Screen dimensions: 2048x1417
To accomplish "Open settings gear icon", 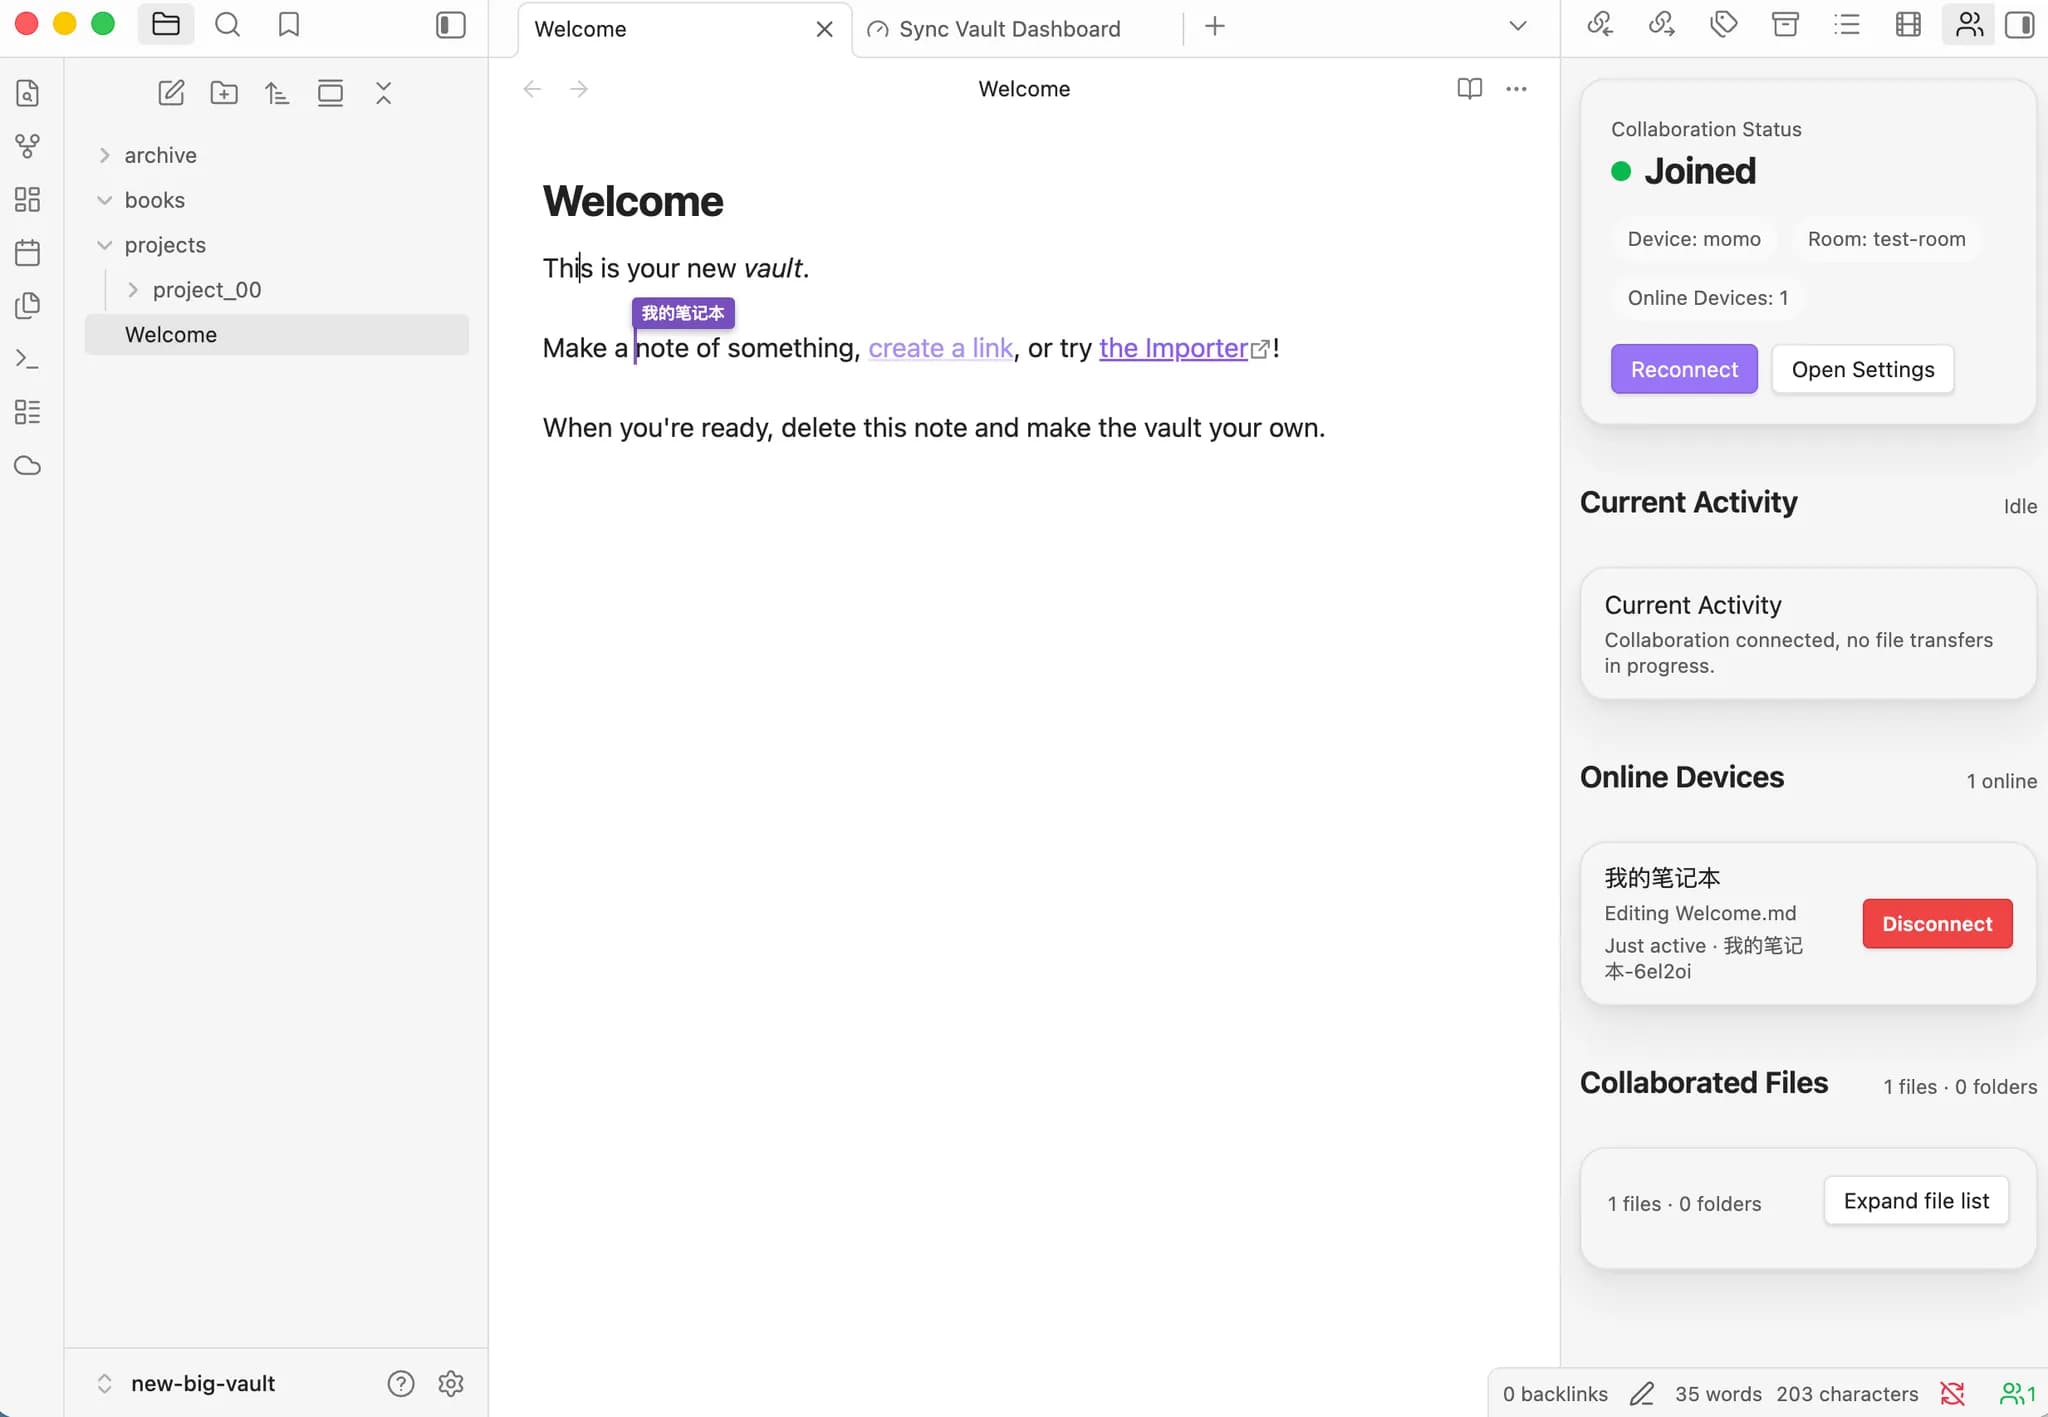I will (x=451, y=1384).
